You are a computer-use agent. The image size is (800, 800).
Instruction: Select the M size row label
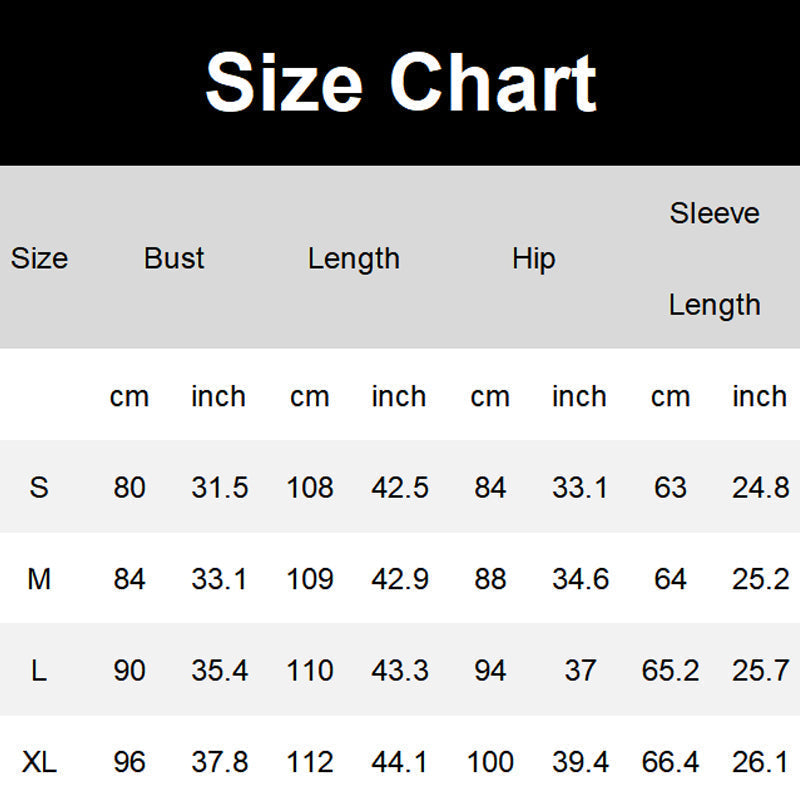point(39,579)
